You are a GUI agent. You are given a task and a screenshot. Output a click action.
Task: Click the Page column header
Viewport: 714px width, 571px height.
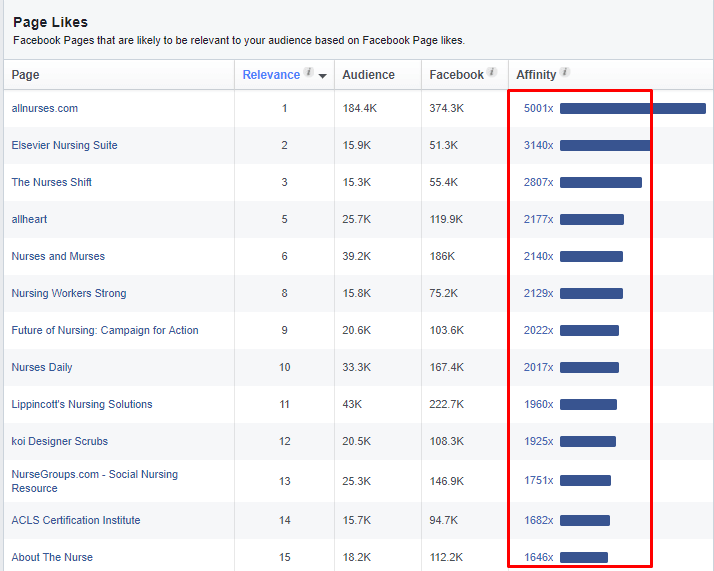point(26,75)
